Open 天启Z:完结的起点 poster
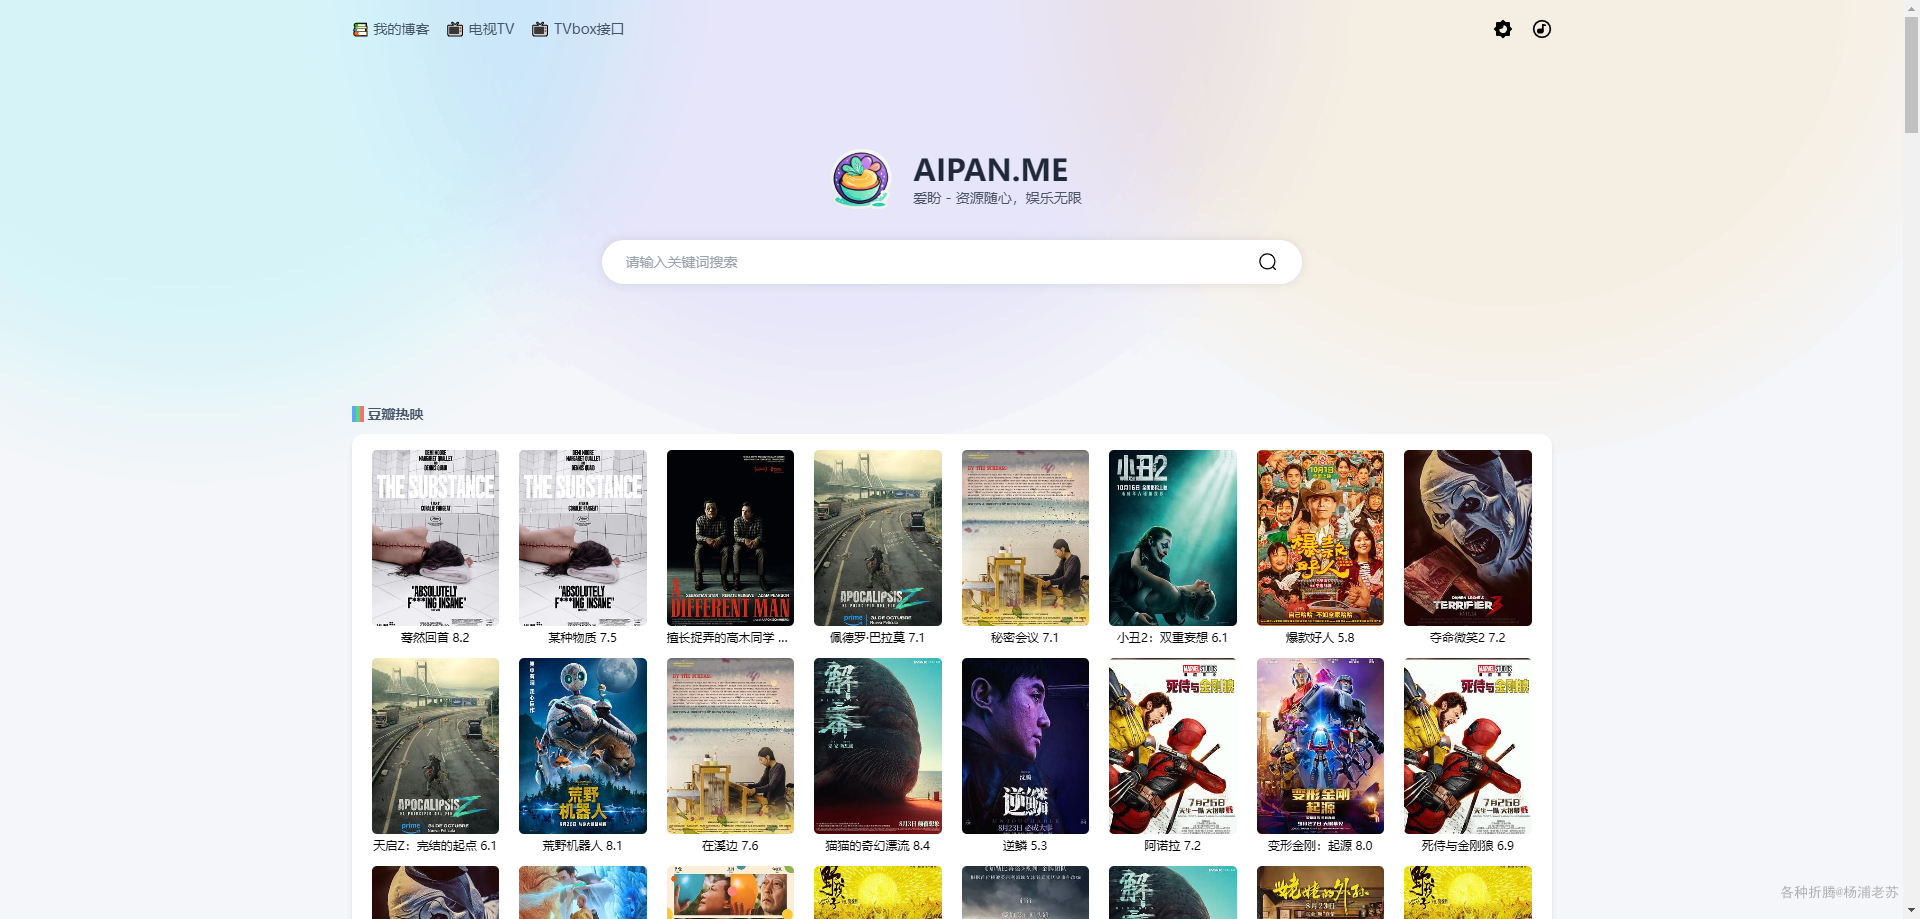 pos(435,746)
